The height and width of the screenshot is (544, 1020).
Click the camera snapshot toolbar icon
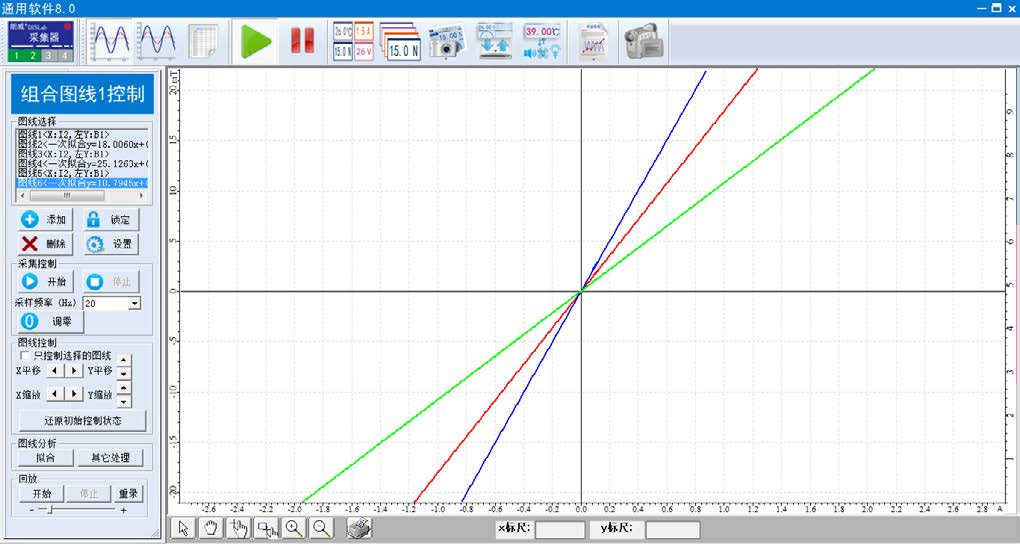click(x=447, y=41)
